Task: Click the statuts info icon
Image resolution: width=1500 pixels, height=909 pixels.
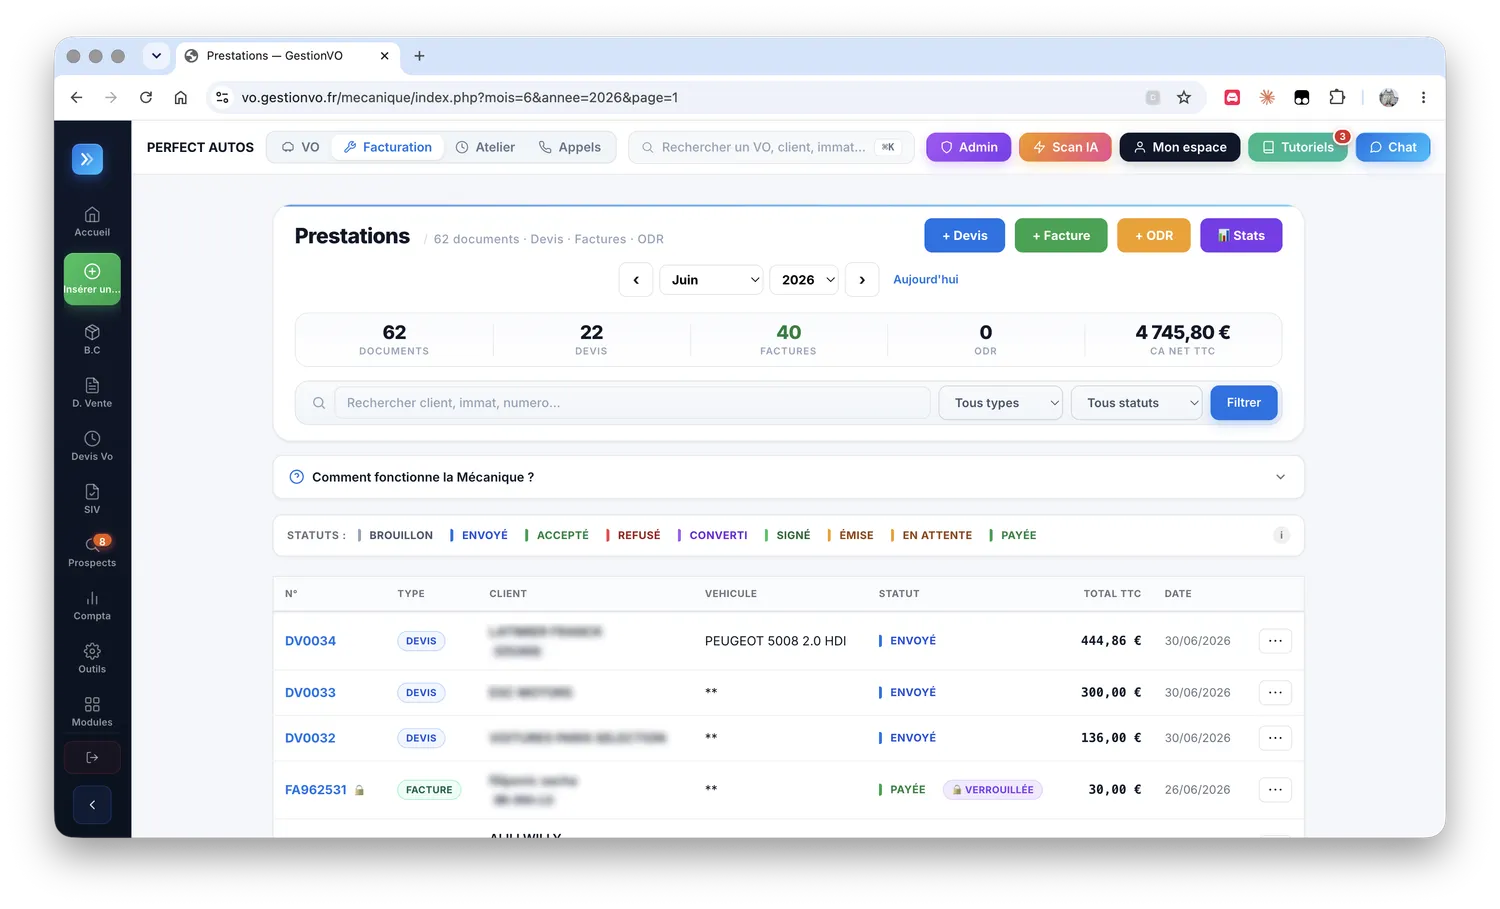Action: [x=1281, y=535]
